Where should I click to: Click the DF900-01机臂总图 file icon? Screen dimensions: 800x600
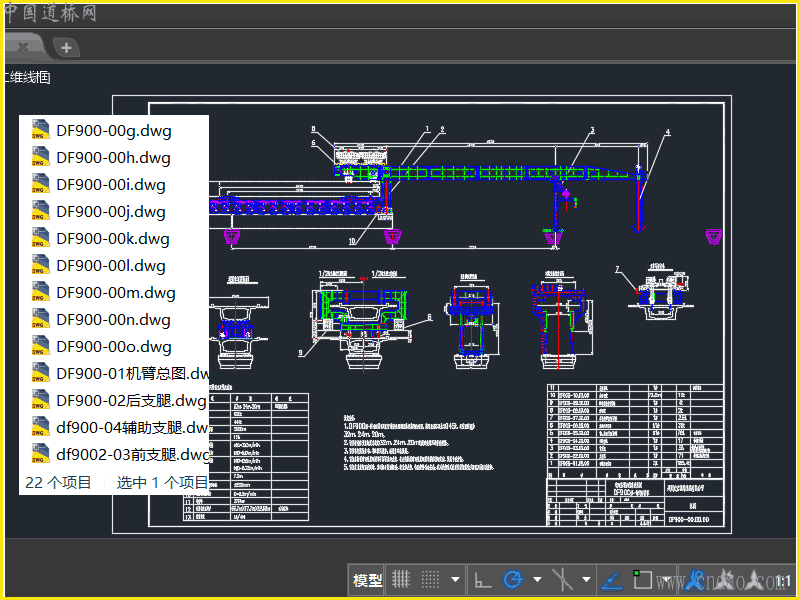click(x=40, y=373)
